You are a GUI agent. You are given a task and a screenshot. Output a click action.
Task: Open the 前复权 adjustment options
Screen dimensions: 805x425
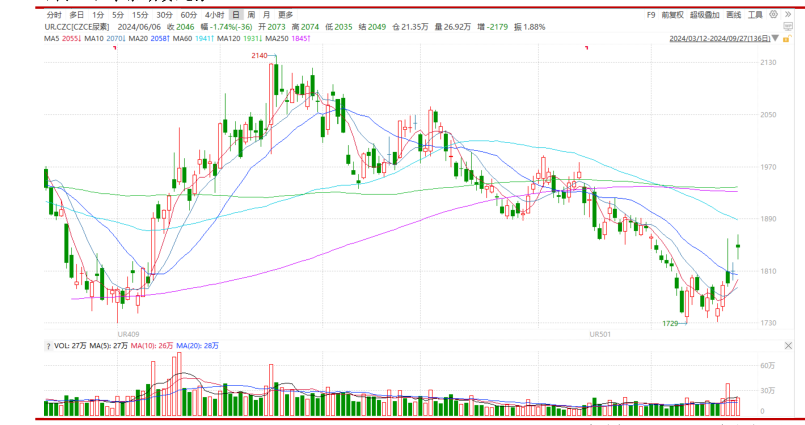671,15
